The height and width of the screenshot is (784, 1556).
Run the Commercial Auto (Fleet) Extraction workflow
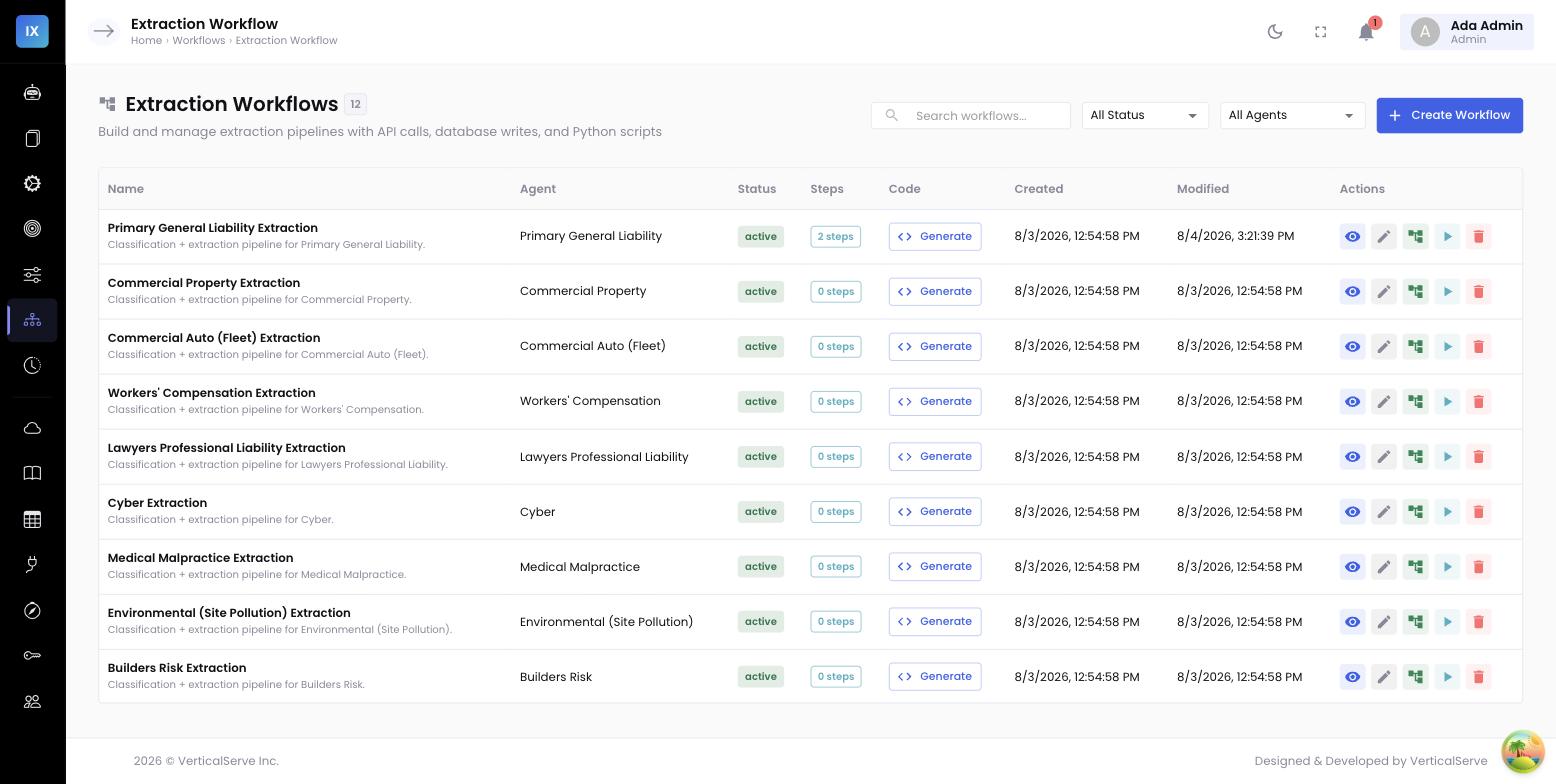[1447, 347]
